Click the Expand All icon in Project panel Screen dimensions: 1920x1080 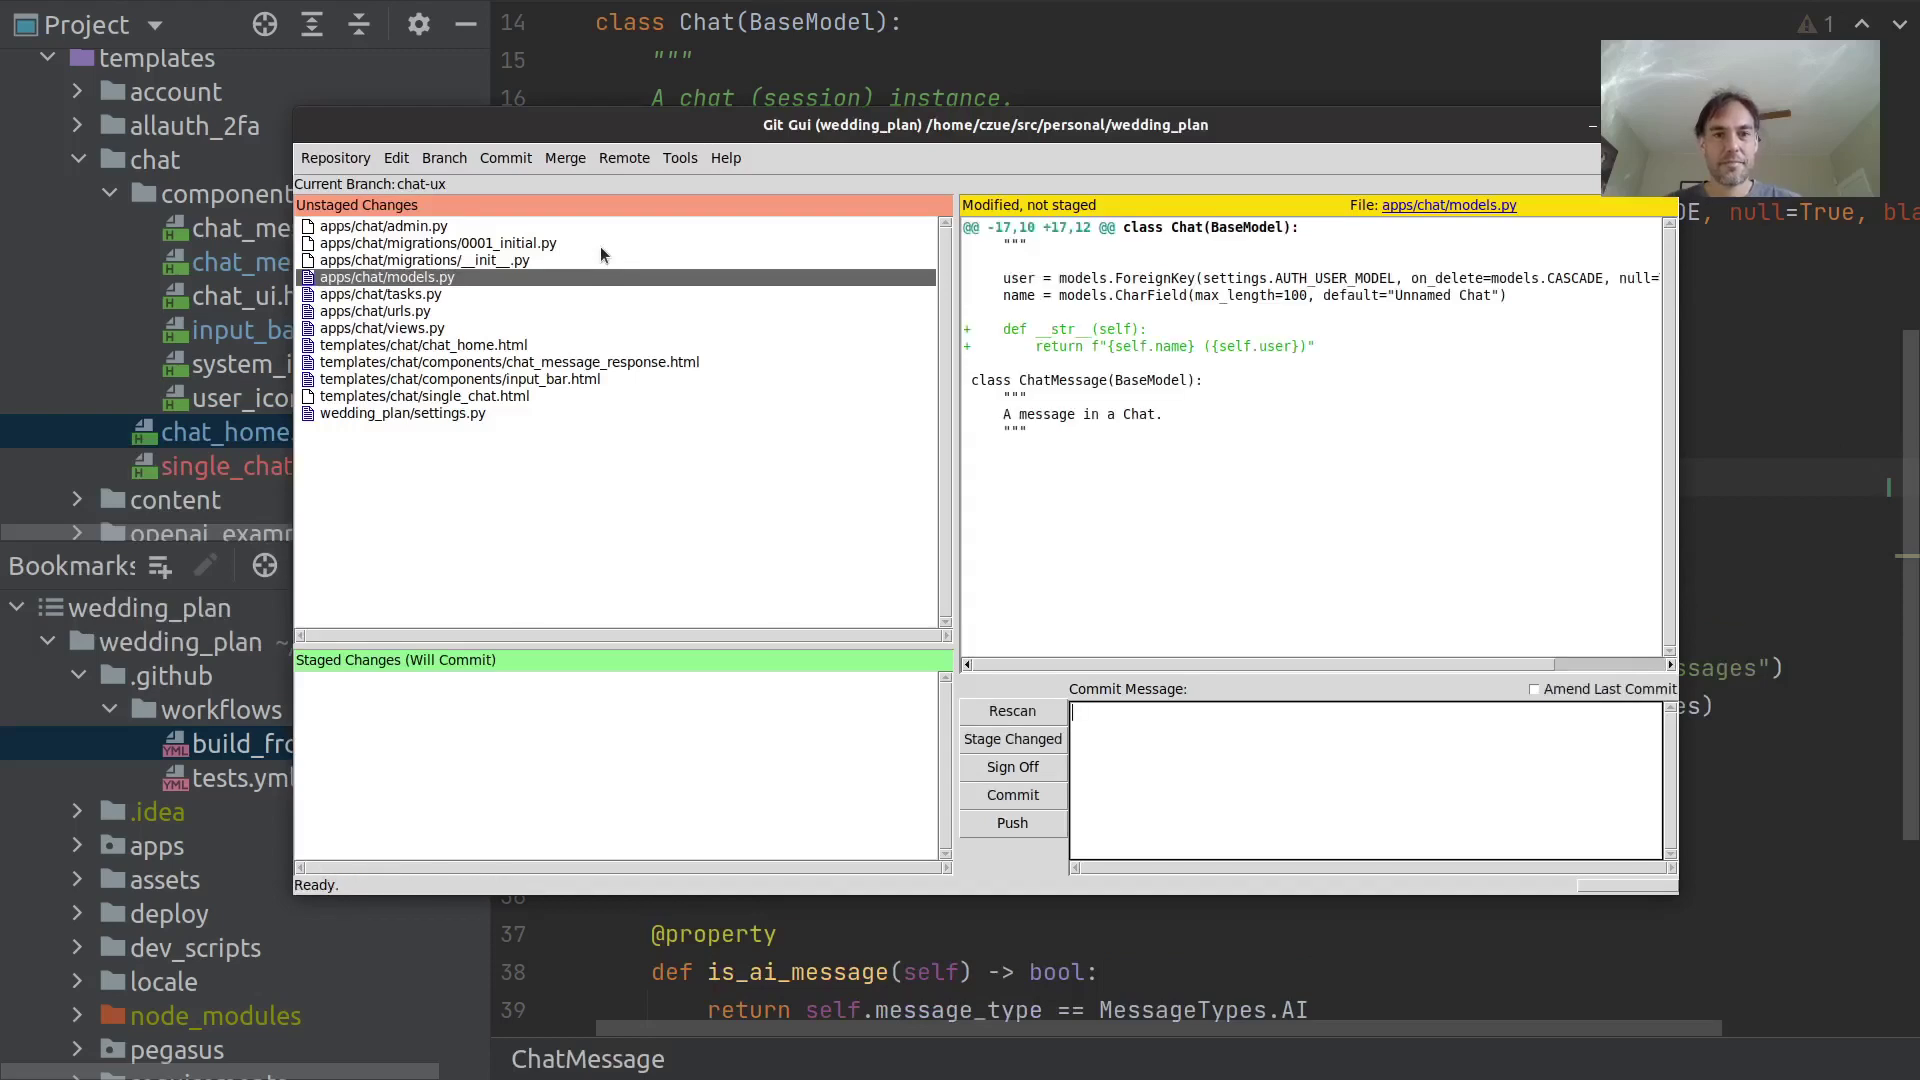[312, 24]
